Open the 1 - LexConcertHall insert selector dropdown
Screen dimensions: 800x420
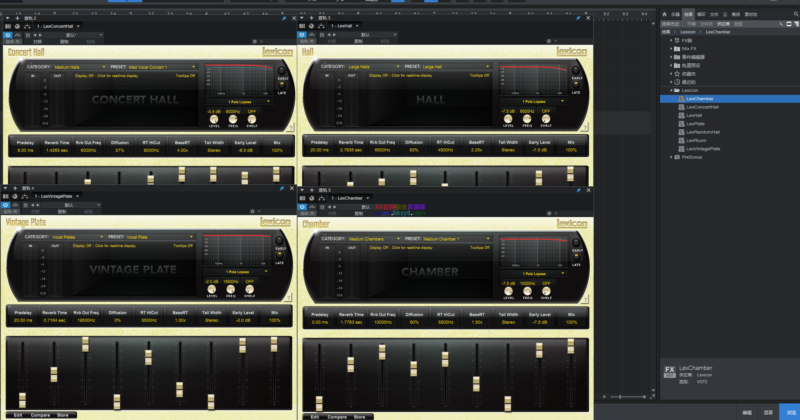(58, 26)
